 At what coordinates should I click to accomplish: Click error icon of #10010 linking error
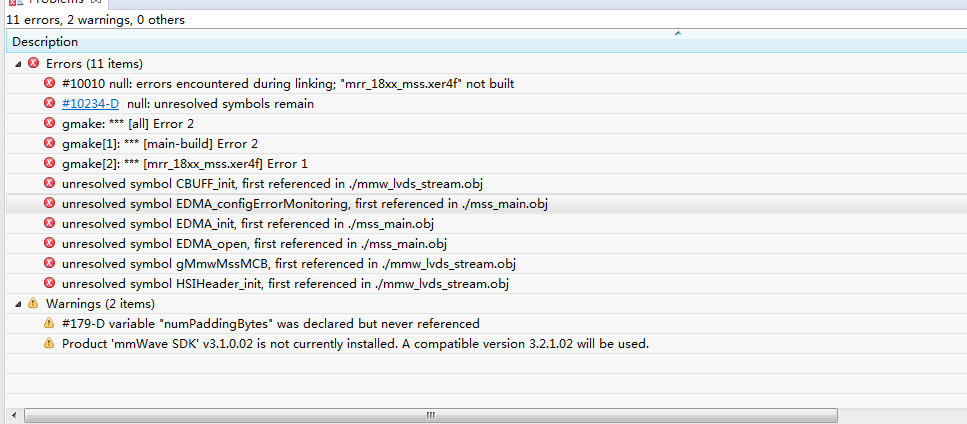coord(49,83)
